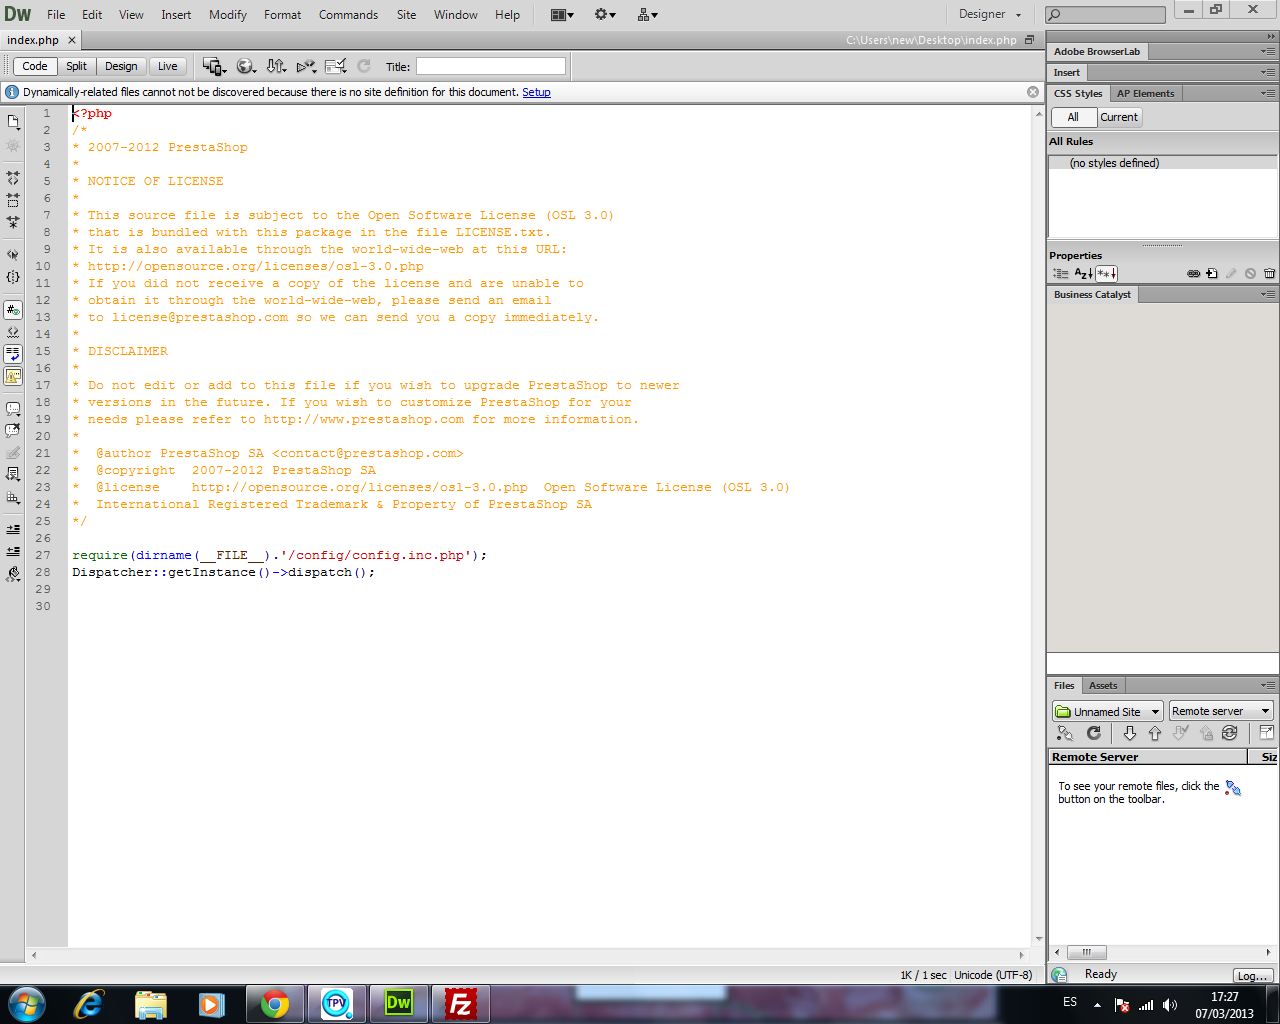
Task: Click the Synchronize files icon
Action: 1230,733
